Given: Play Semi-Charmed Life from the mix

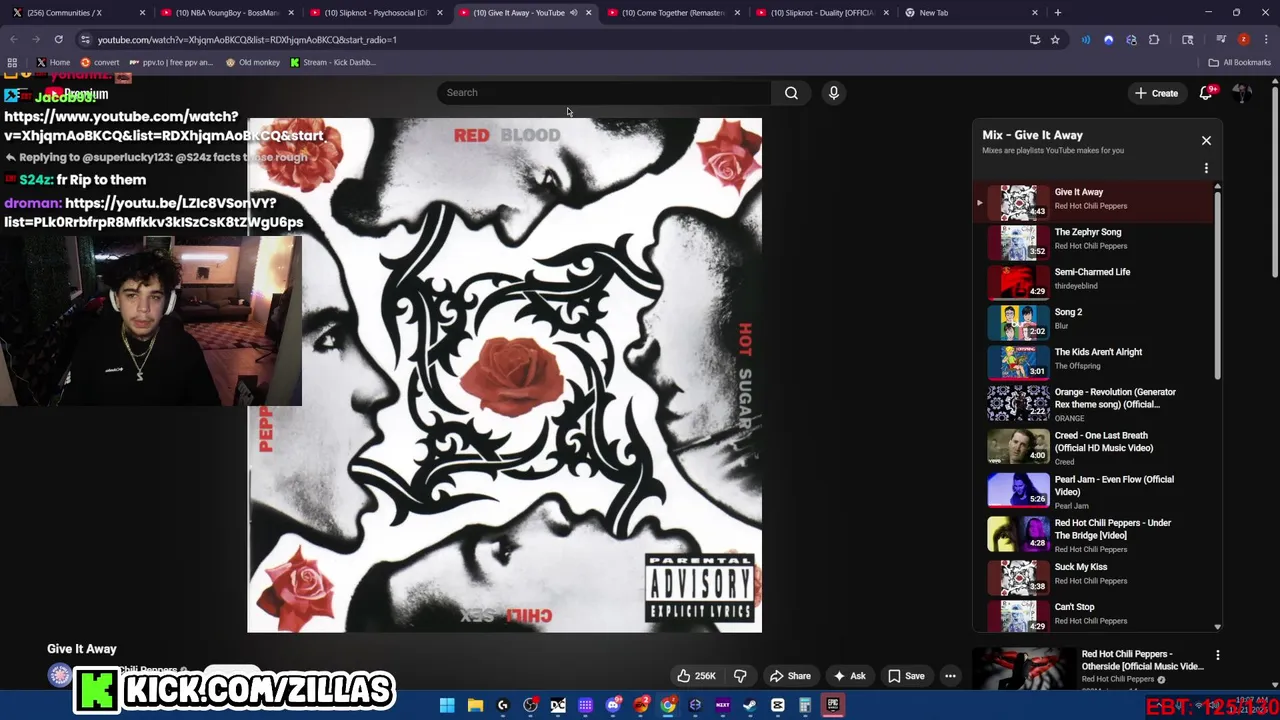Looking at the screenshot, I should tap(1095, 281).
